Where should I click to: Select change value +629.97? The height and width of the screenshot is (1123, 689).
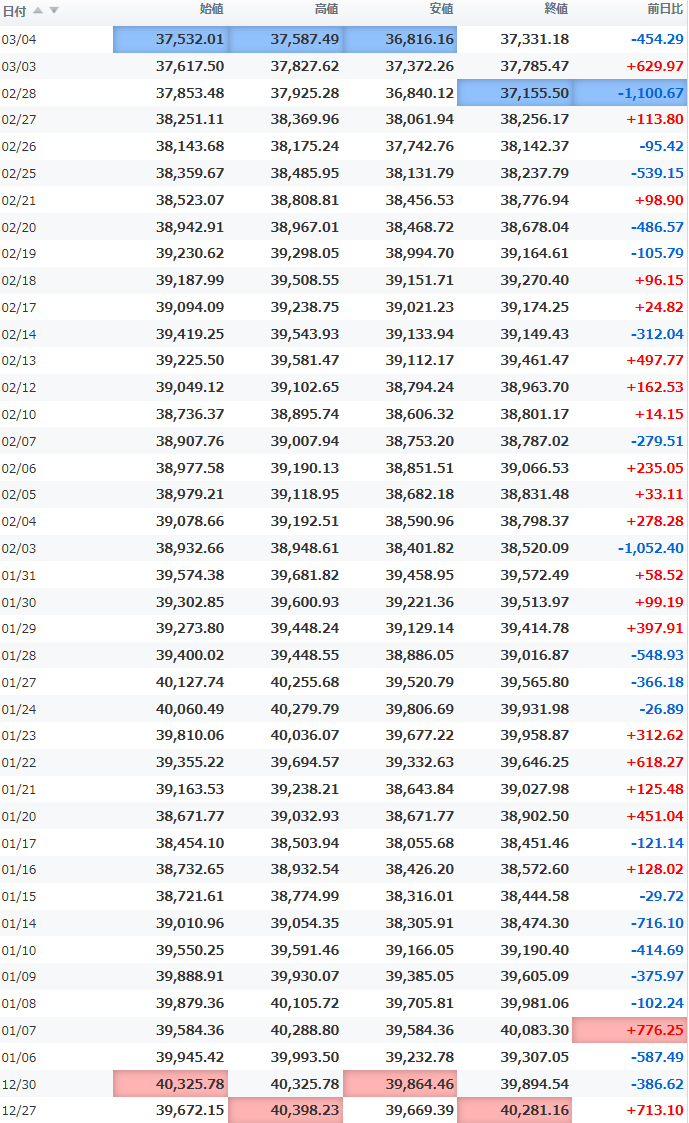(655, 67)
